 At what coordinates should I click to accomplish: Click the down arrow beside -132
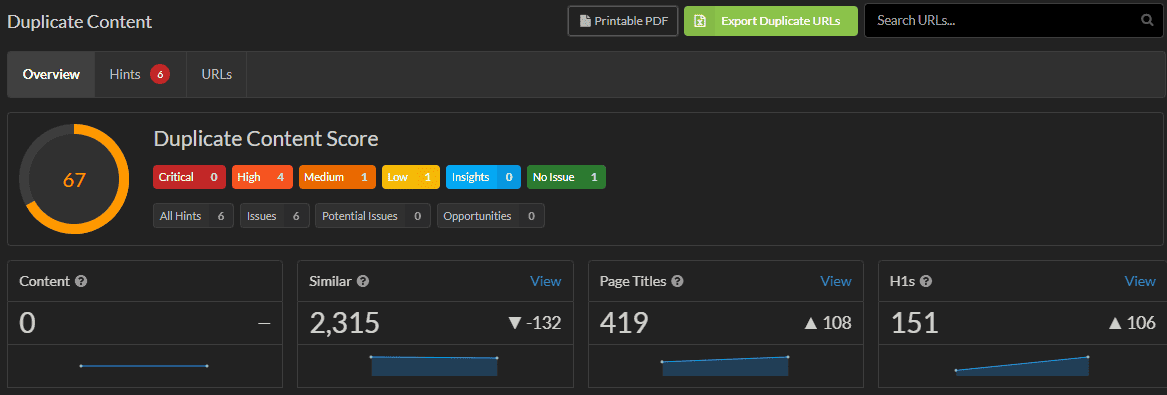[x=514, y=323]
